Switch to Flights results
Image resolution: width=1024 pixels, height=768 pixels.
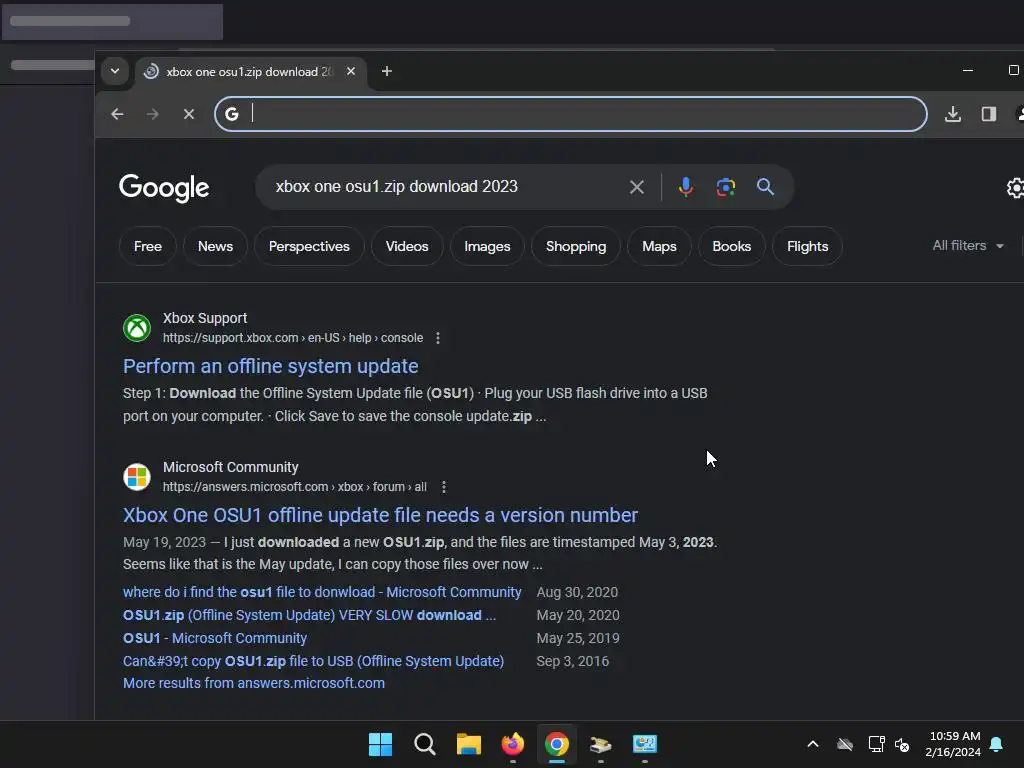807,246
